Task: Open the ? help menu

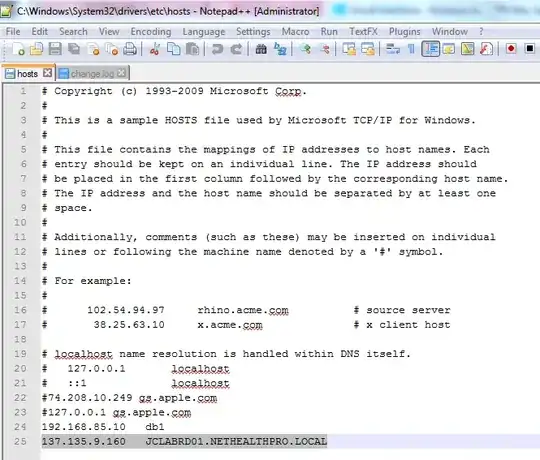Action: coord(481,32)
